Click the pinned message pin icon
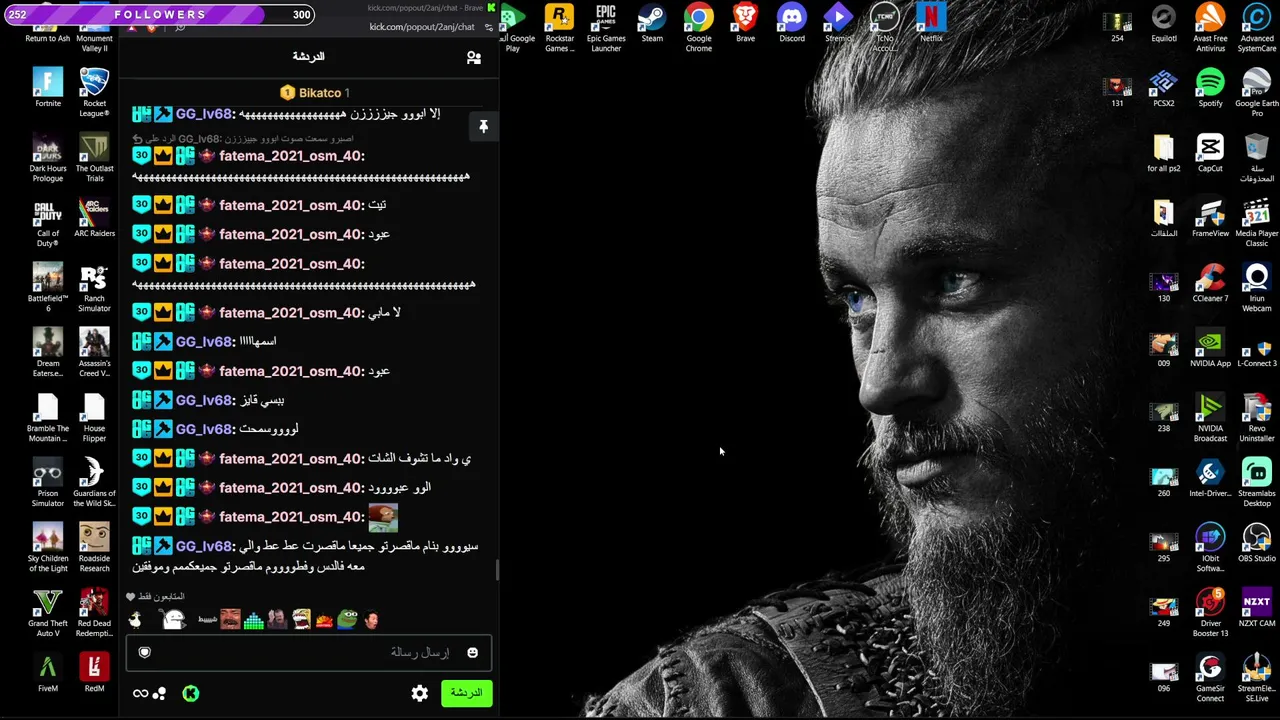The image size is (1280, 720). click(x=483, y=127)
